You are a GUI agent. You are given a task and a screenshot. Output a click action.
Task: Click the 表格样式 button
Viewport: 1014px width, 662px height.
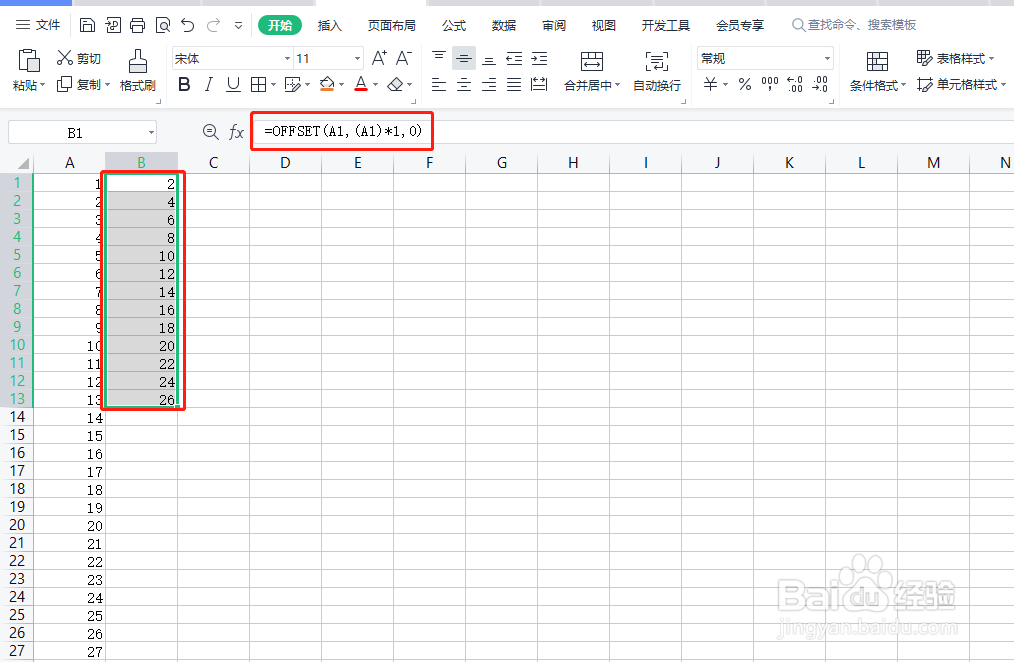[x=958, y=58]
